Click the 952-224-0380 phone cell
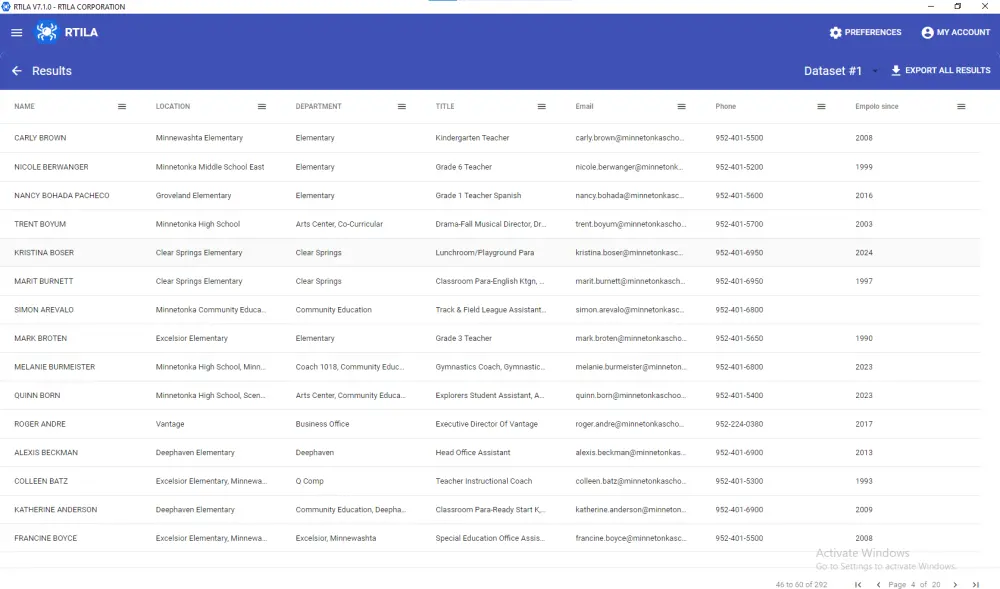This screenshot has height=589, width=1000. pos(739,424)
